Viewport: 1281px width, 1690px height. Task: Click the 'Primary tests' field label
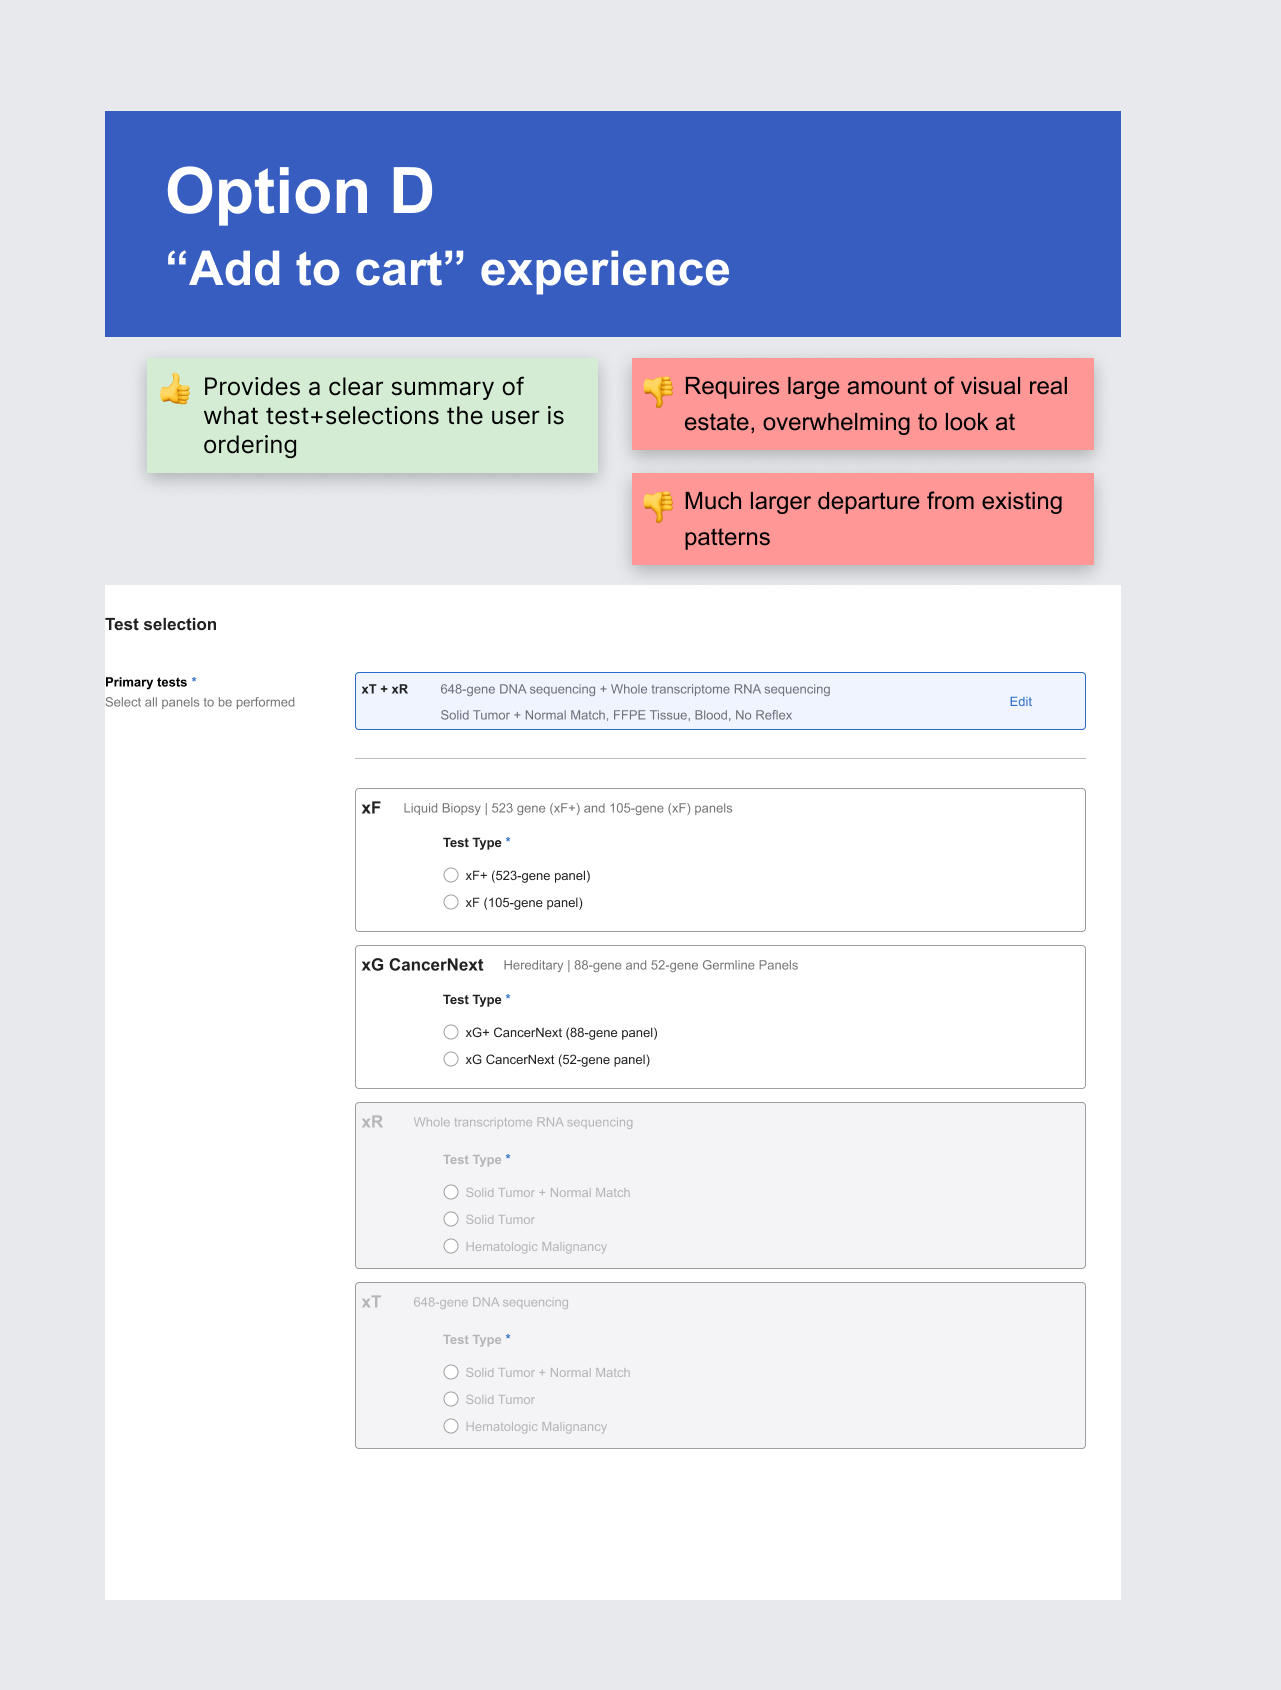tap(146, 682)
